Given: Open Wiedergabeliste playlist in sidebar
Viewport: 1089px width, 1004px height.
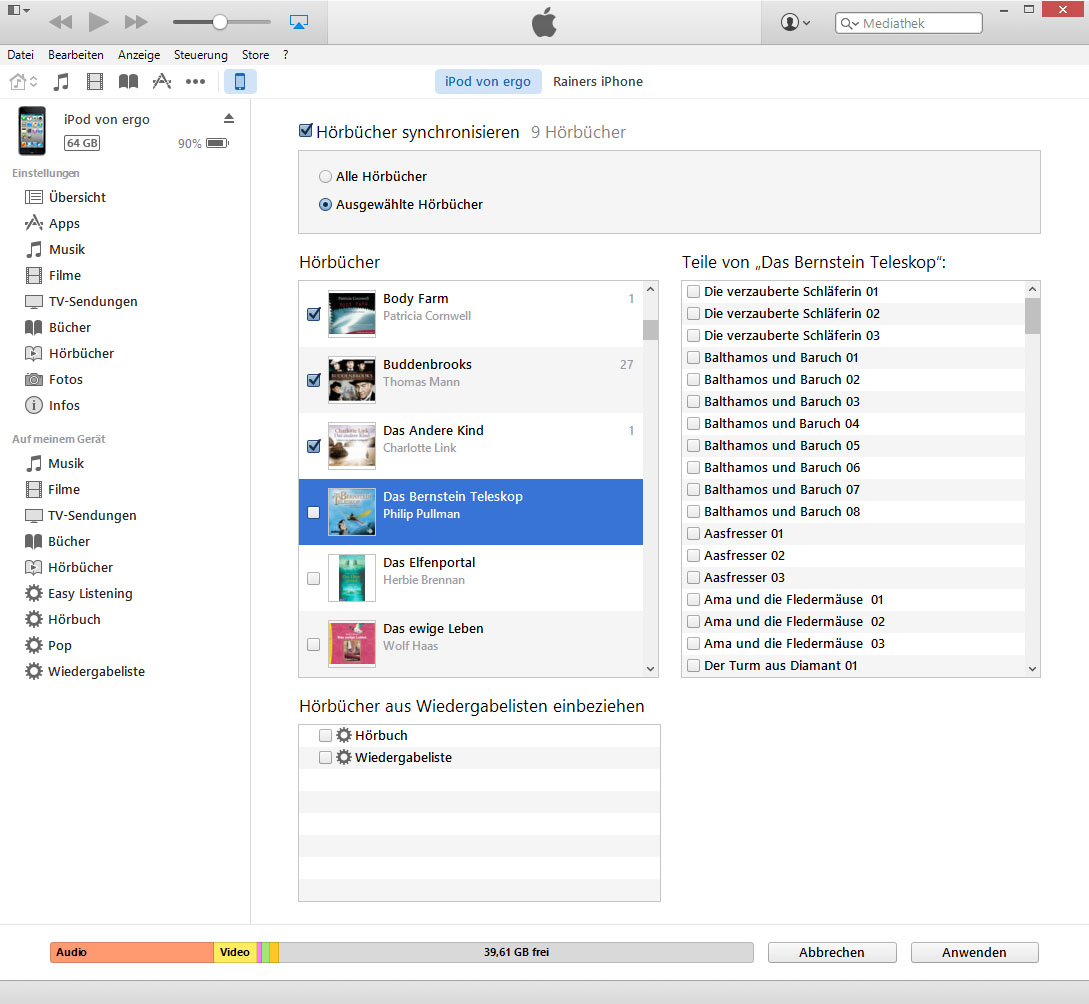Looking at the screenshot, I should (x=85, y=671).
